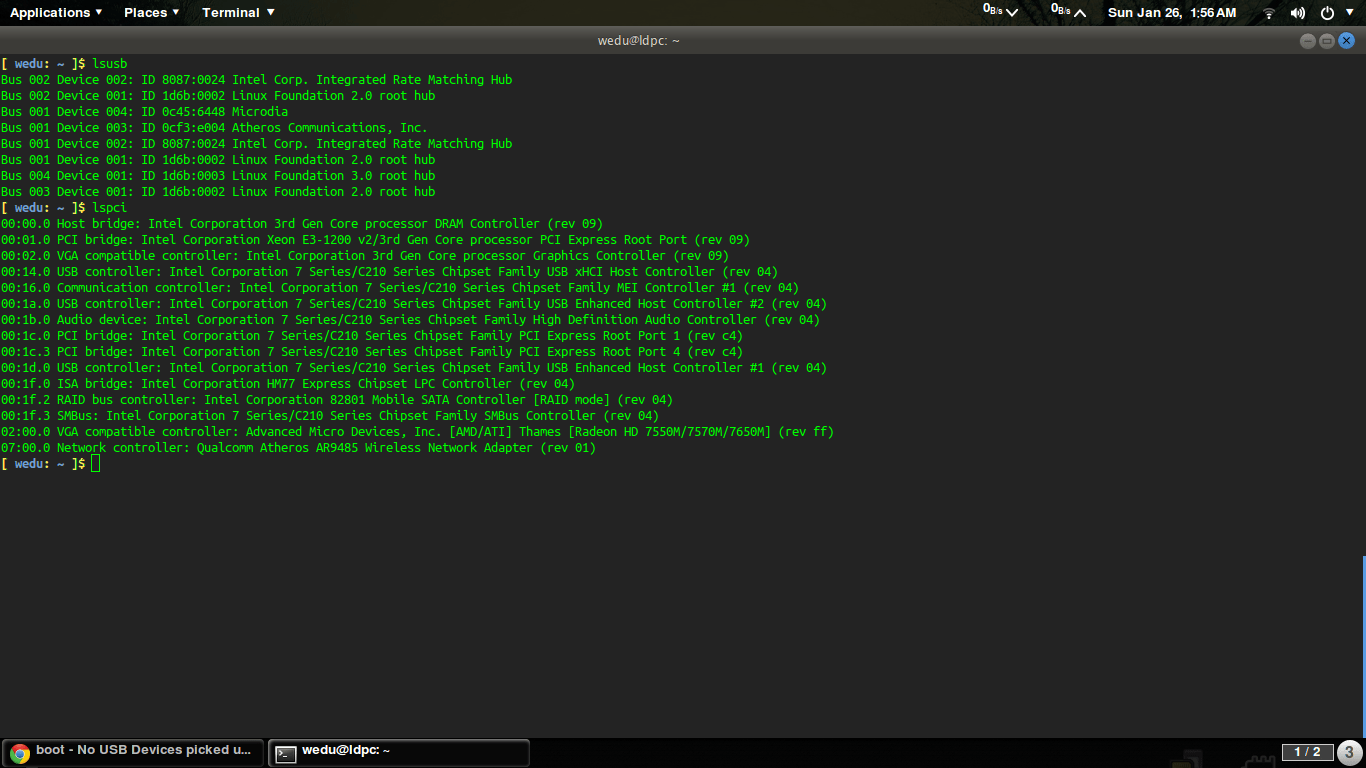Image resolution: width=1366 pixels, height=768 pixels.
Task: Click the 'Host bridge' DRAM Controller line
Action: 302,224
